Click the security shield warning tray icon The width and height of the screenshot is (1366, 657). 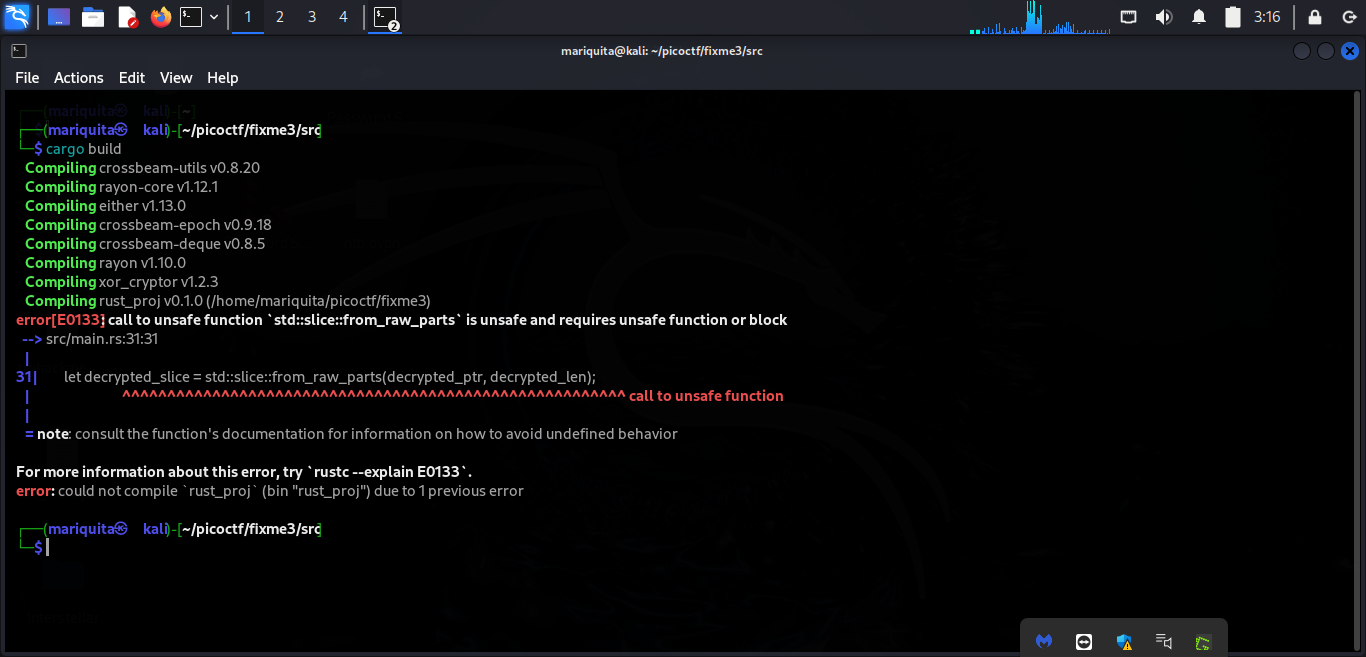(x=1124, y=641)
